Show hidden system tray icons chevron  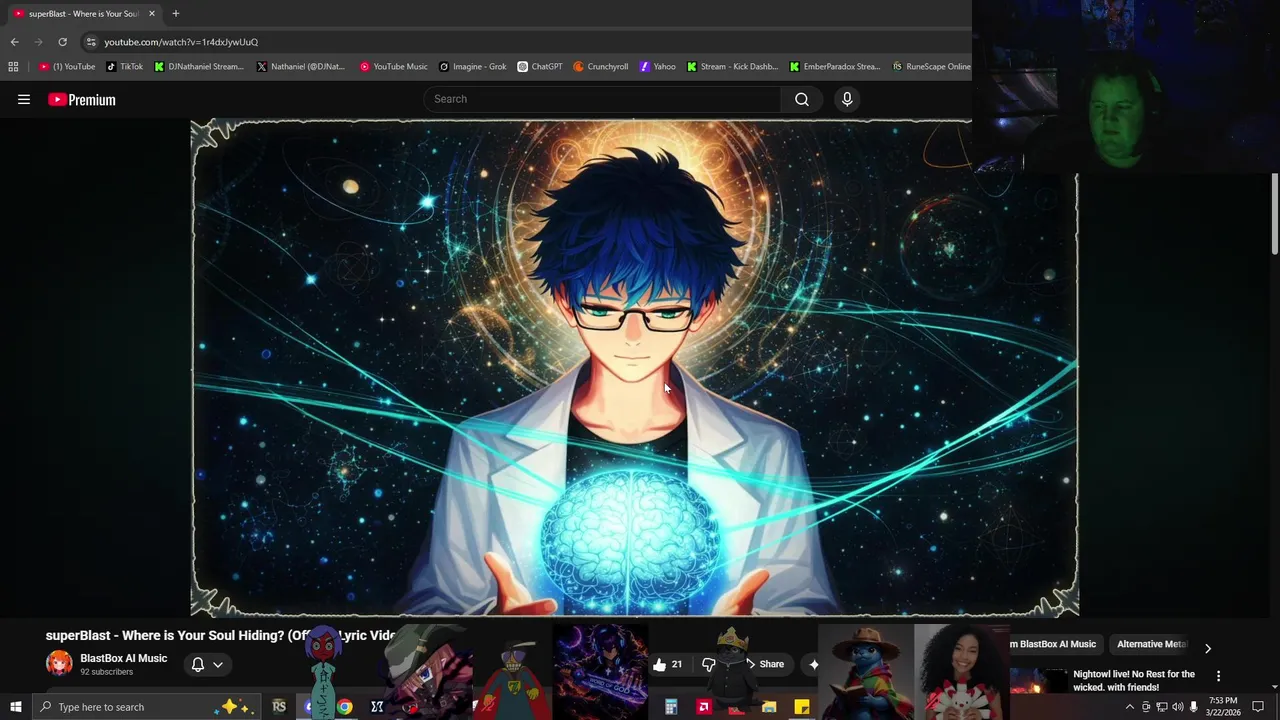point(1130,707)
